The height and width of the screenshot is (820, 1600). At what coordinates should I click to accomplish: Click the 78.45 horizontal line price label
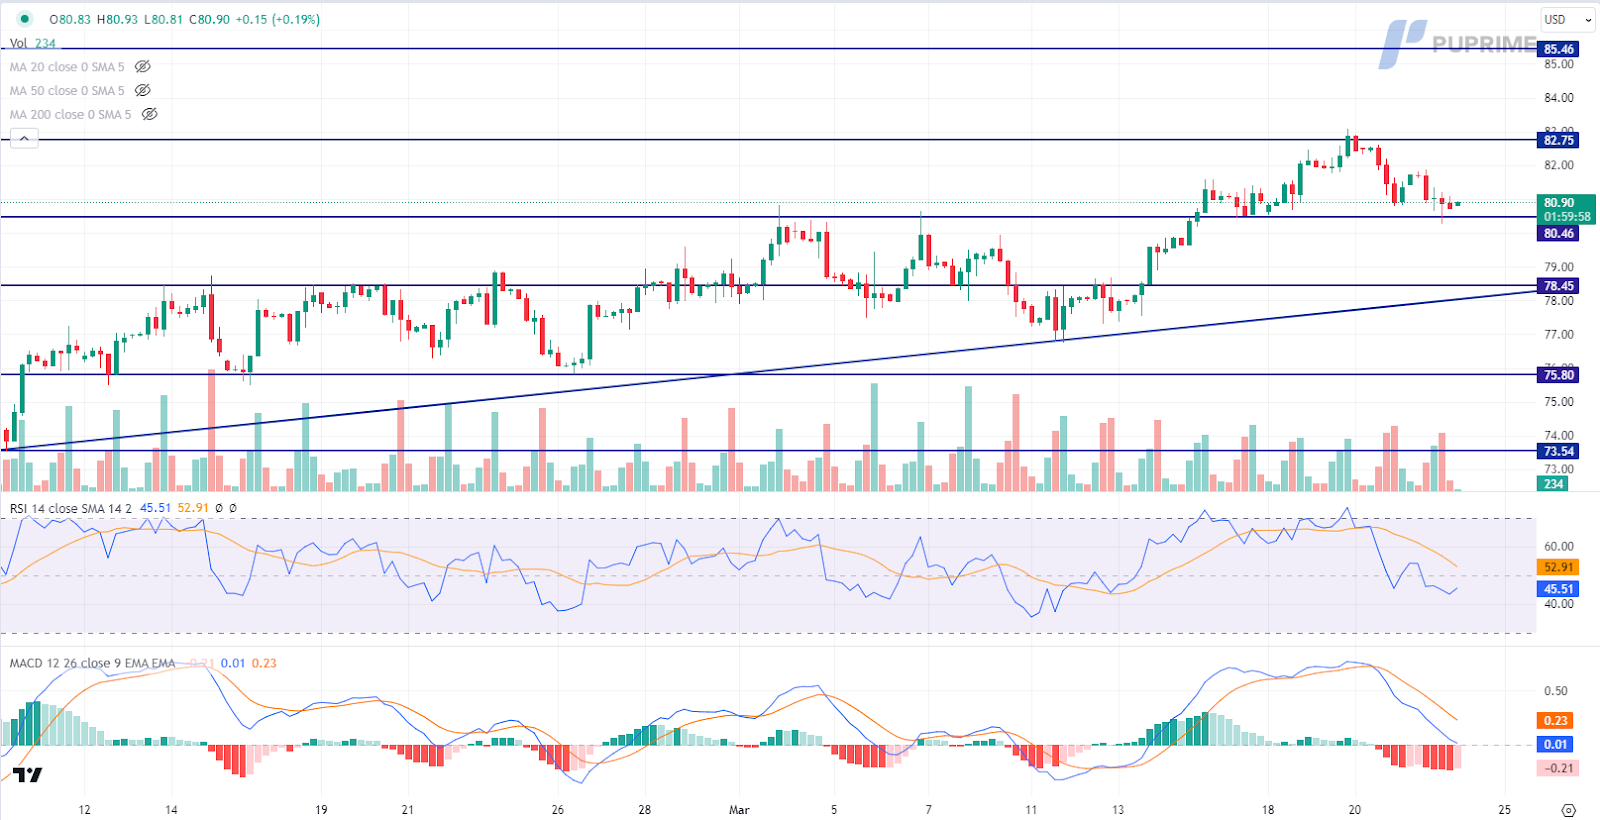[x=1558, y=286]
